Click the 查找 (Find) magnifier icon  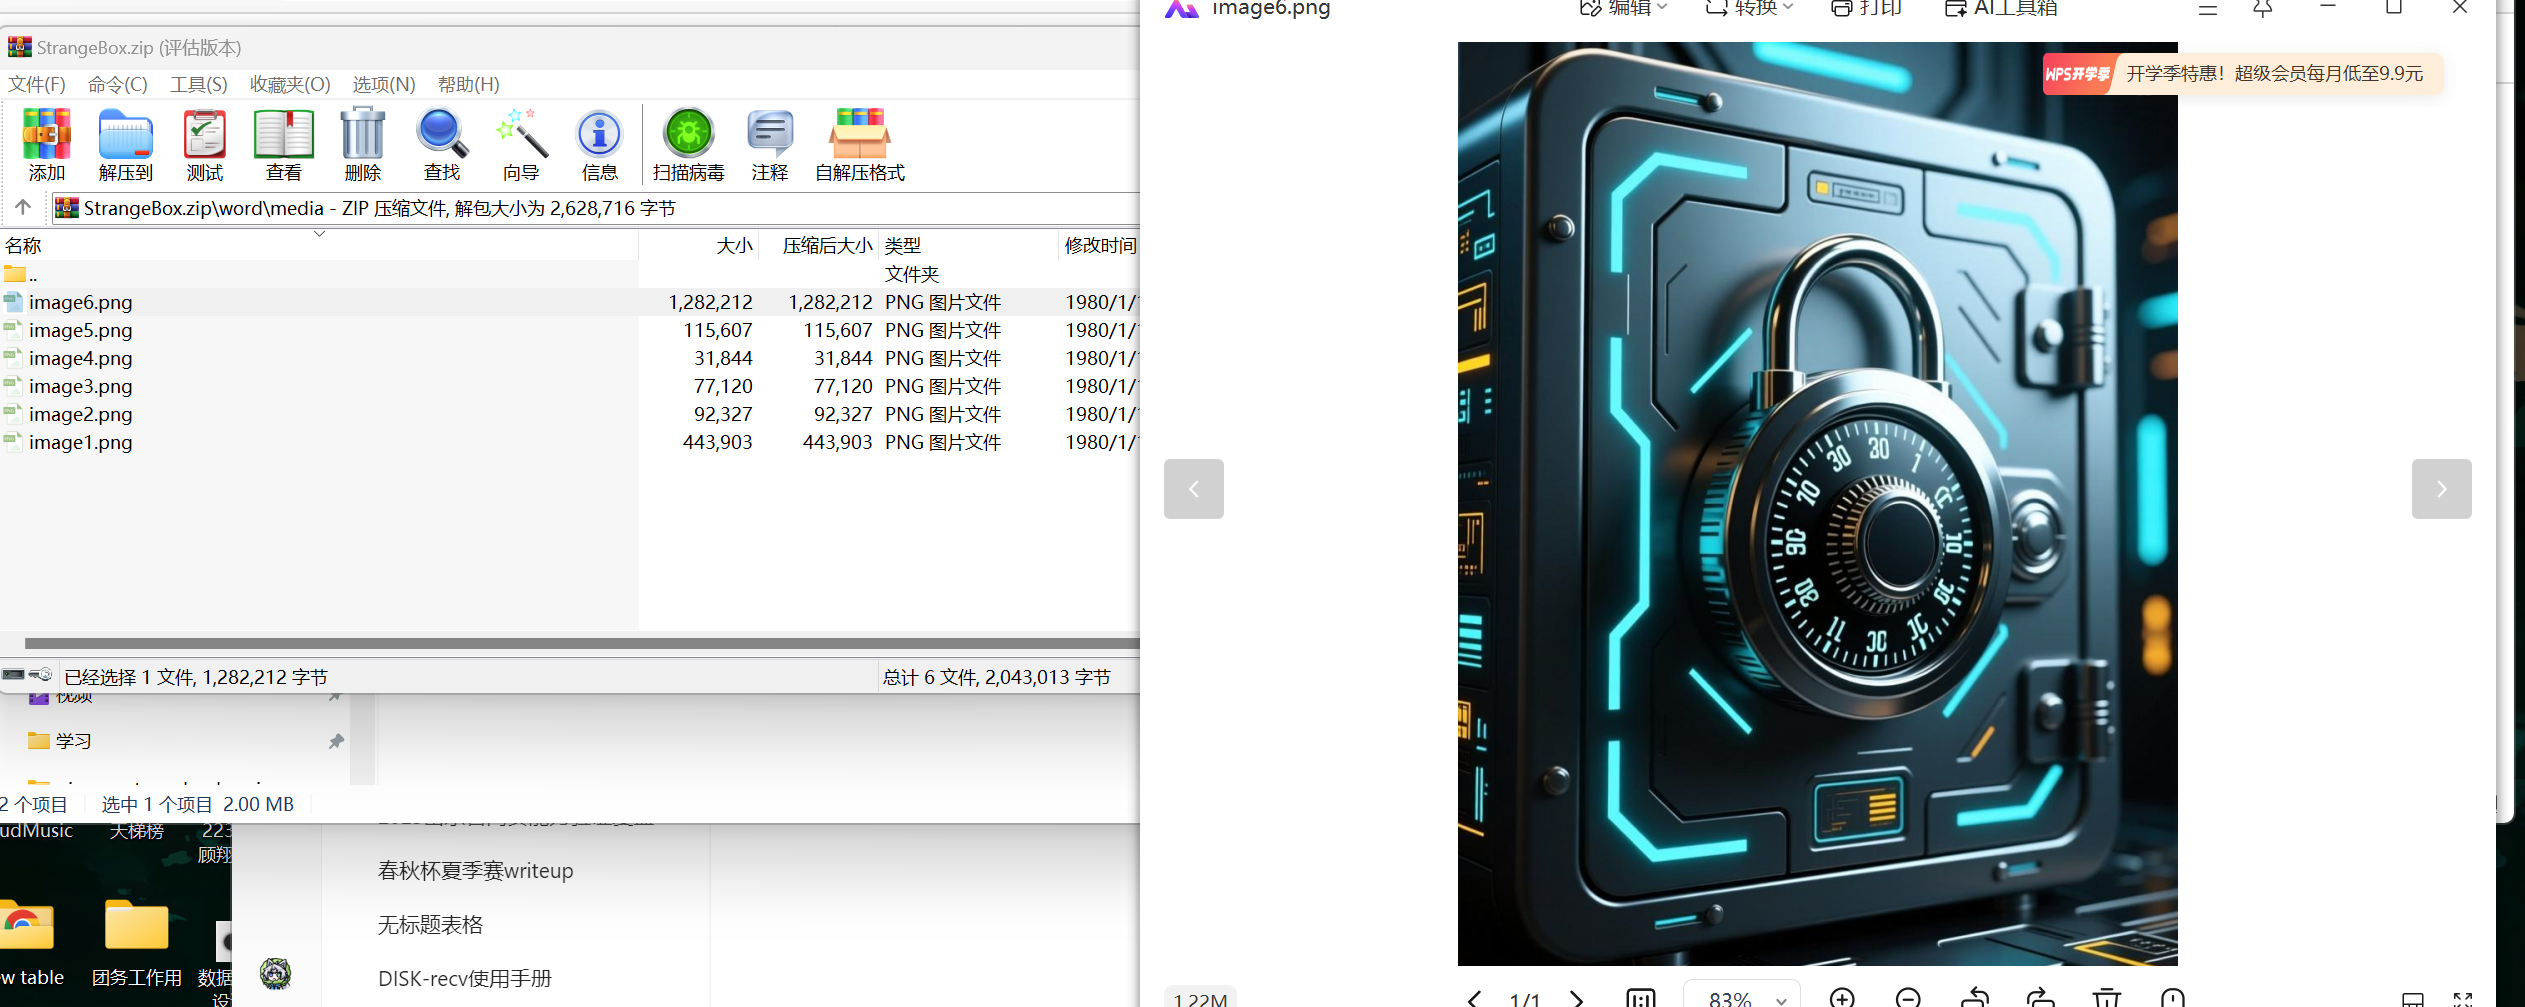tap(441, 144)
